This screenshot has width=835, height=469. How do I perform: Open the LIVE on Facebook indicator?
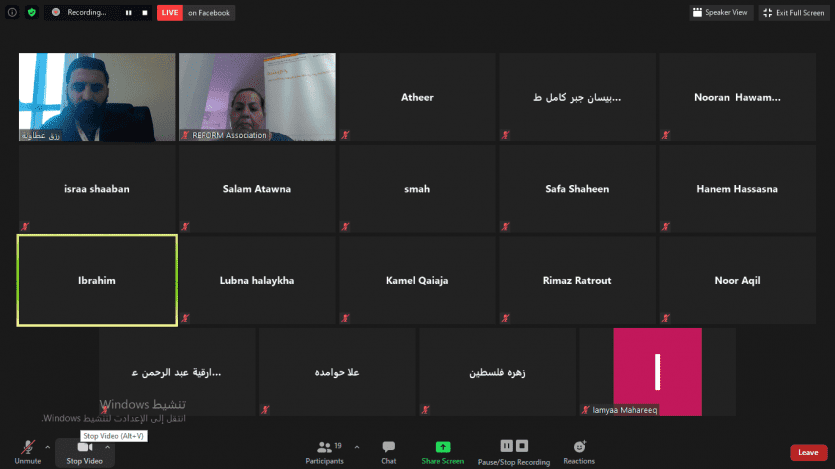(195, 13)
